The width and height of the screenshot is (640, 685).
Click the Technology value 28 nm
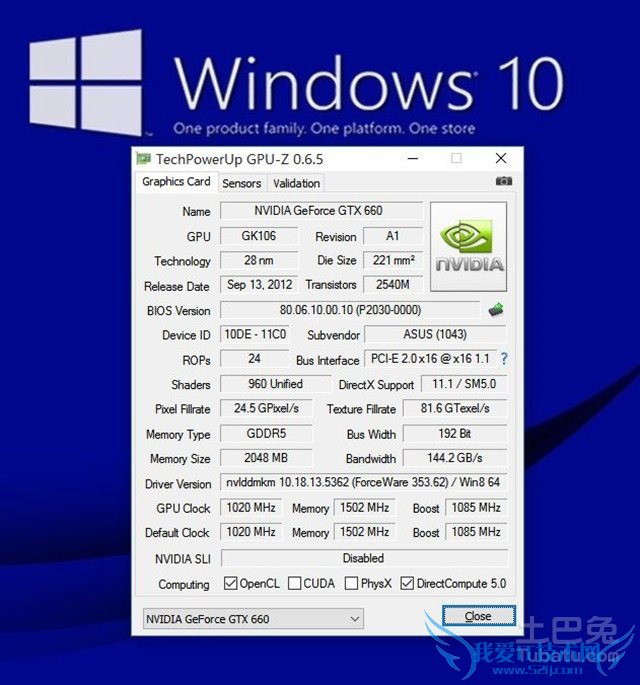(x=259, y=260)
